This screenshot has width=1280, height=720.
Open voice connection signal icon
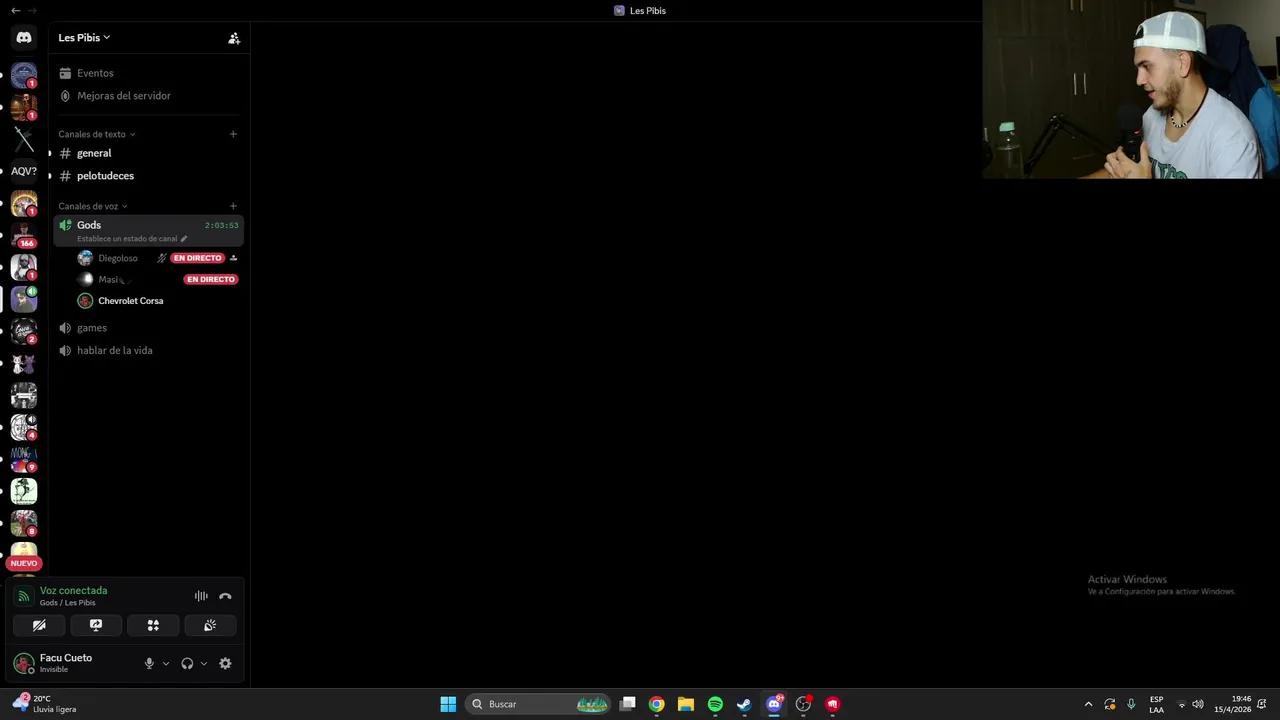(x=24, y=596)
